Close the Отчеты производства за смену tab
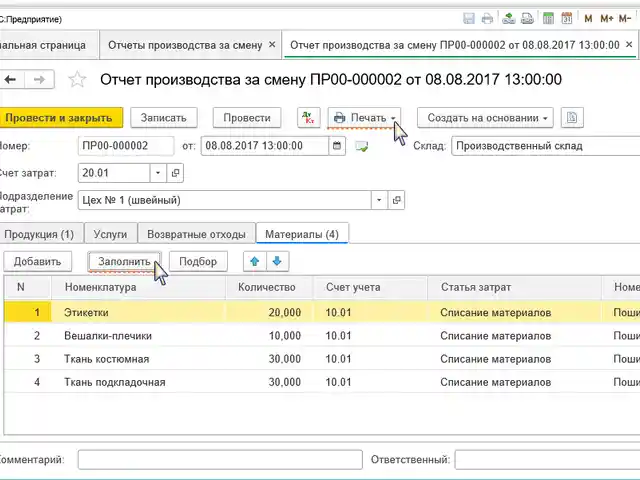The image size is (640, 480). coord(272,45)
